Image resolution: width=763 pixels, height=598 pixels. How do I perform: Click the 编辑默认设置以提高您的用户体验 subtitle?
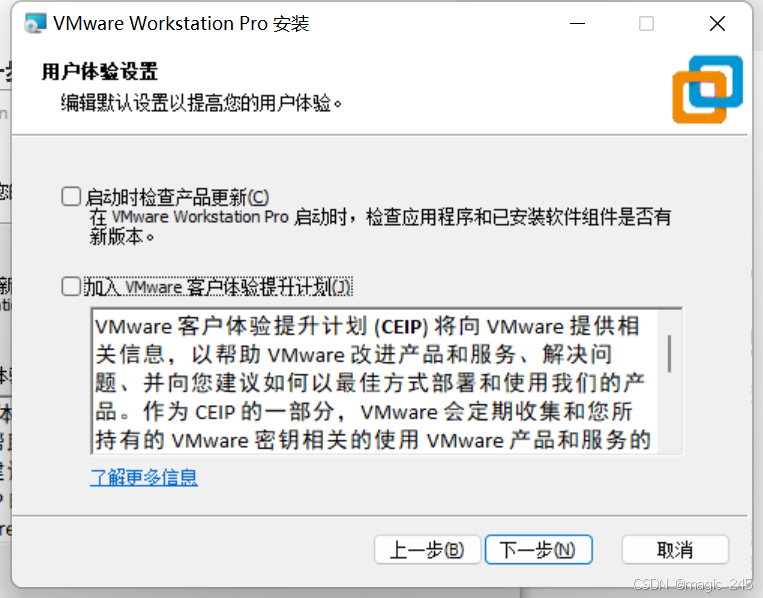click(201, 103)
